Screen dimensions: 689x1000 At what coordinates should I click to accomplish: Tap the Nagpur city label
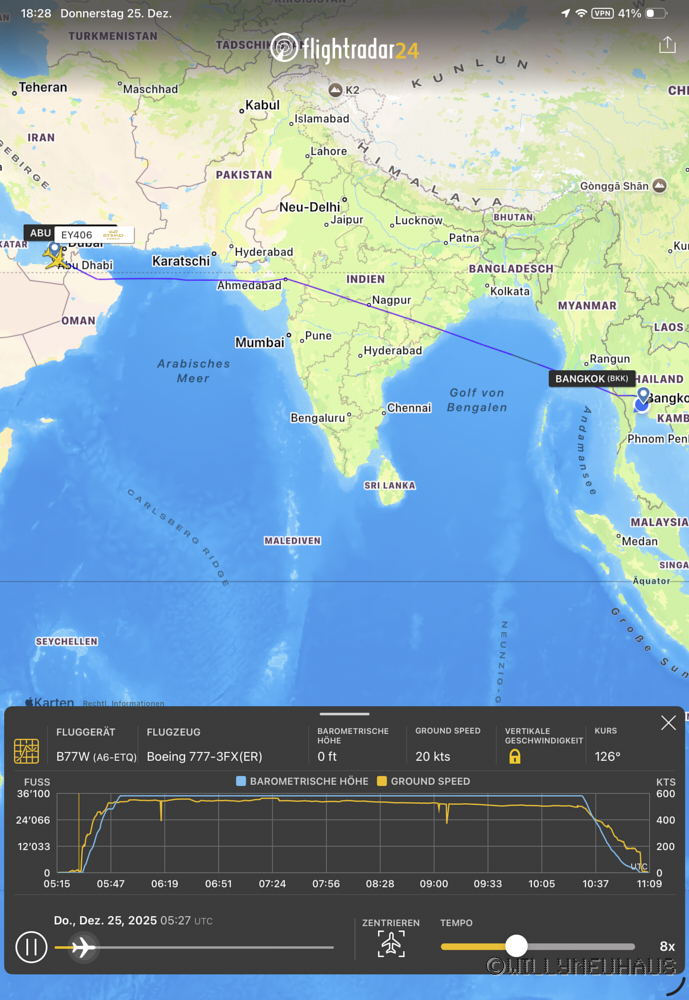pyautogui.click(x=392, y=300)
